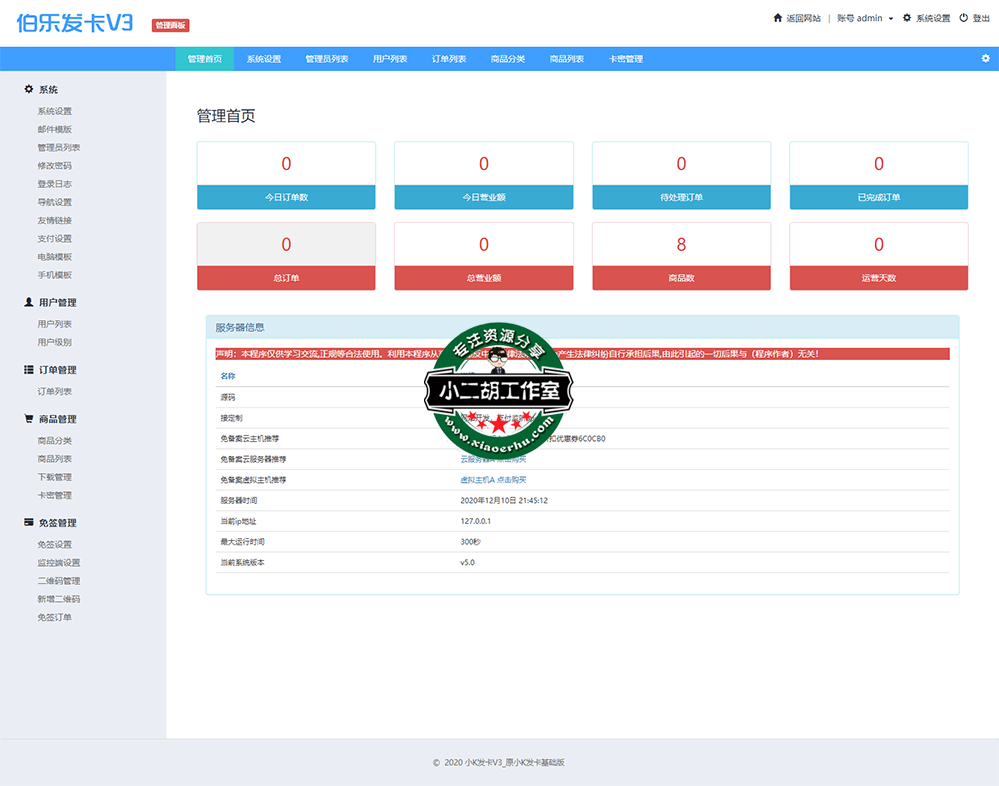This screenshot has width=999, height=786.
Task: Click the 虚拟主机A 点击购买 link
Action: click(x=493, y=480)
